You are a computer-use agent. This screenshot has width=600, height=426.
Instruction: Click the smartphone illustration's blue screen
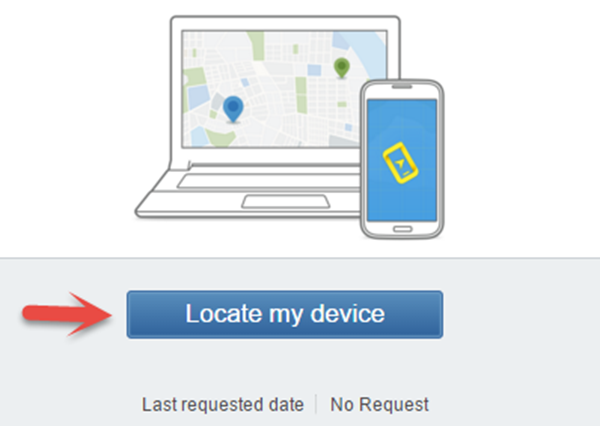click(402, 160)
